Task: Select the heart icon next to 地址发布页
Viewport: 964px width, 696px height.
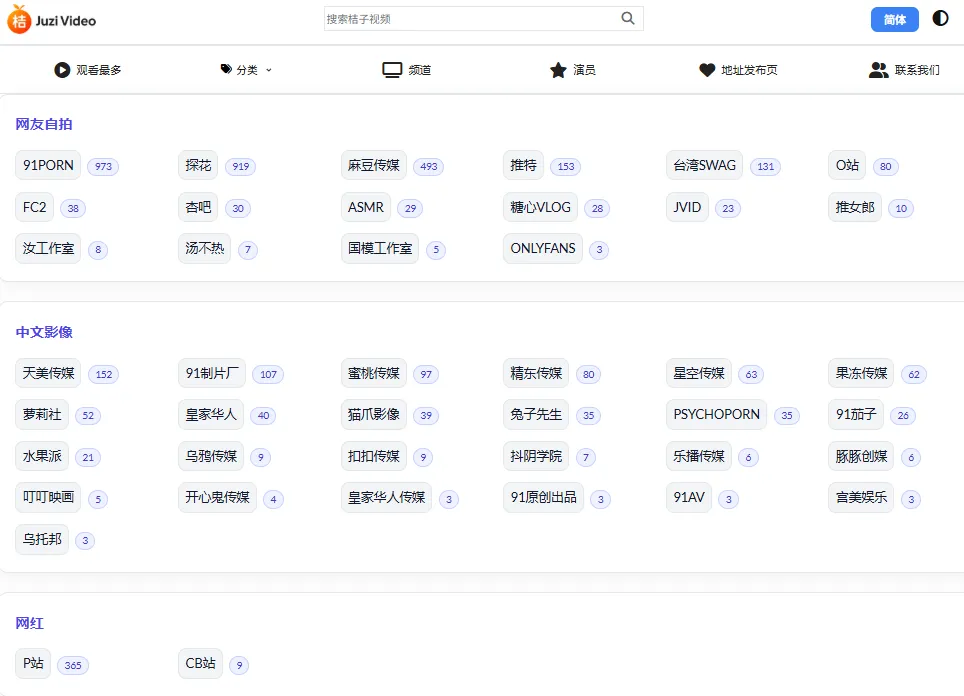Action: pos(705,69)
